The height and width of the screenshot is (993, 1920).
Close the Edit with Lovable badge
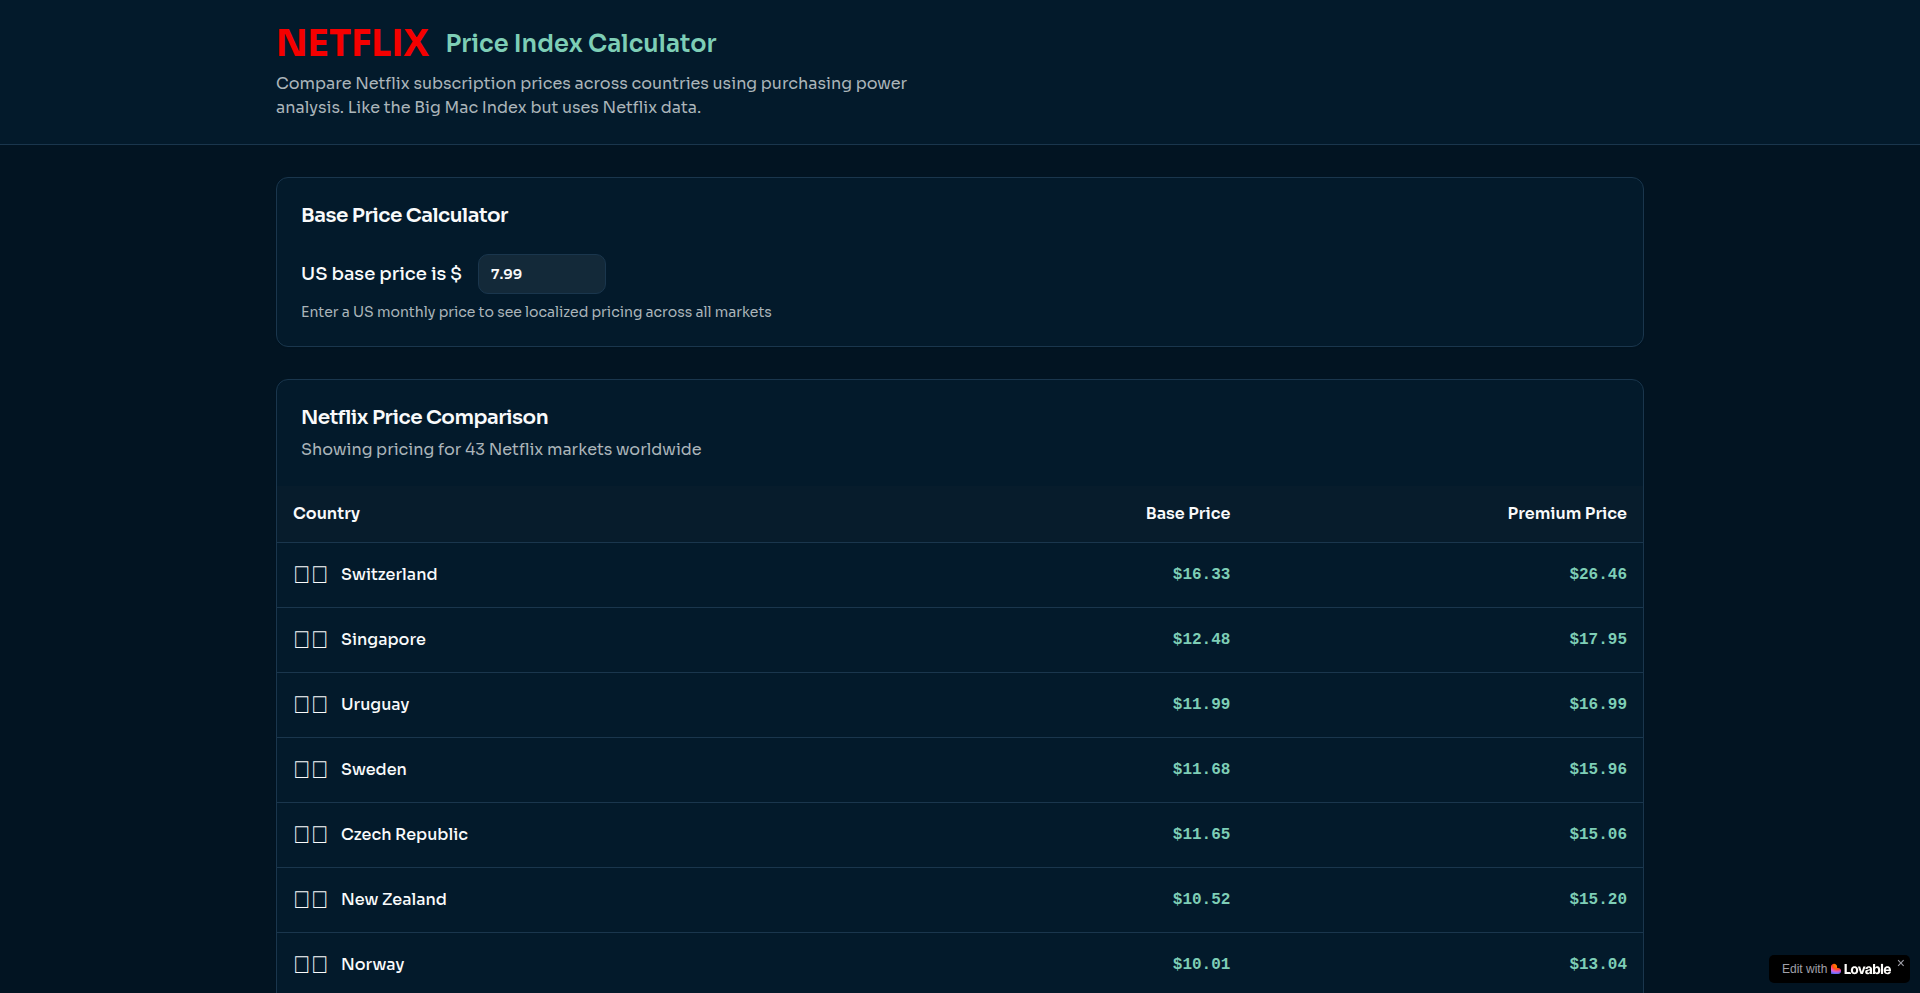(x=1900, y=963)
